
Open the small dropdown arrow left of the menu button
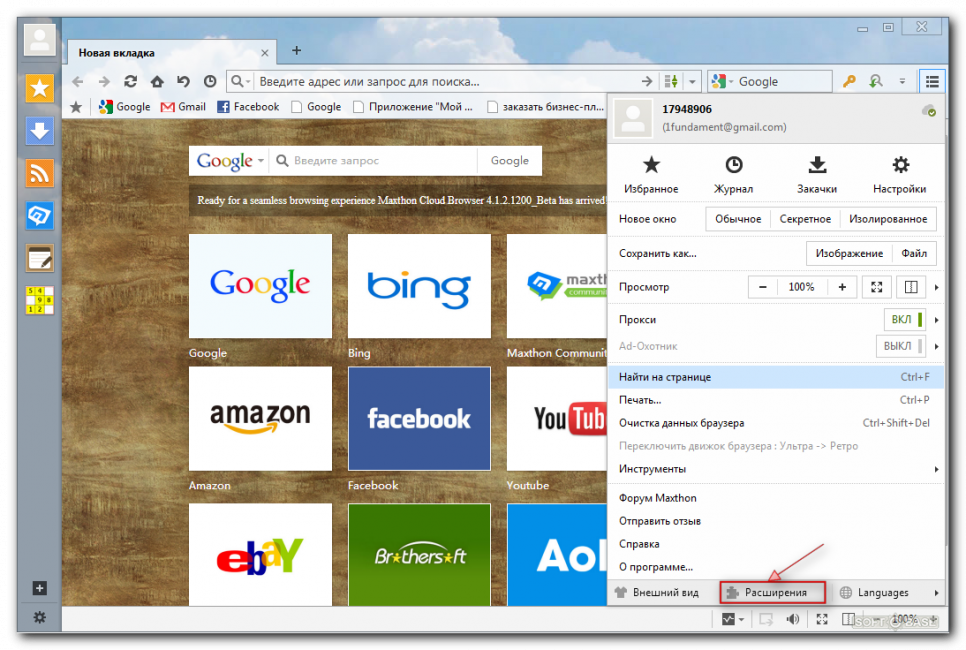[x=903, y=81]
